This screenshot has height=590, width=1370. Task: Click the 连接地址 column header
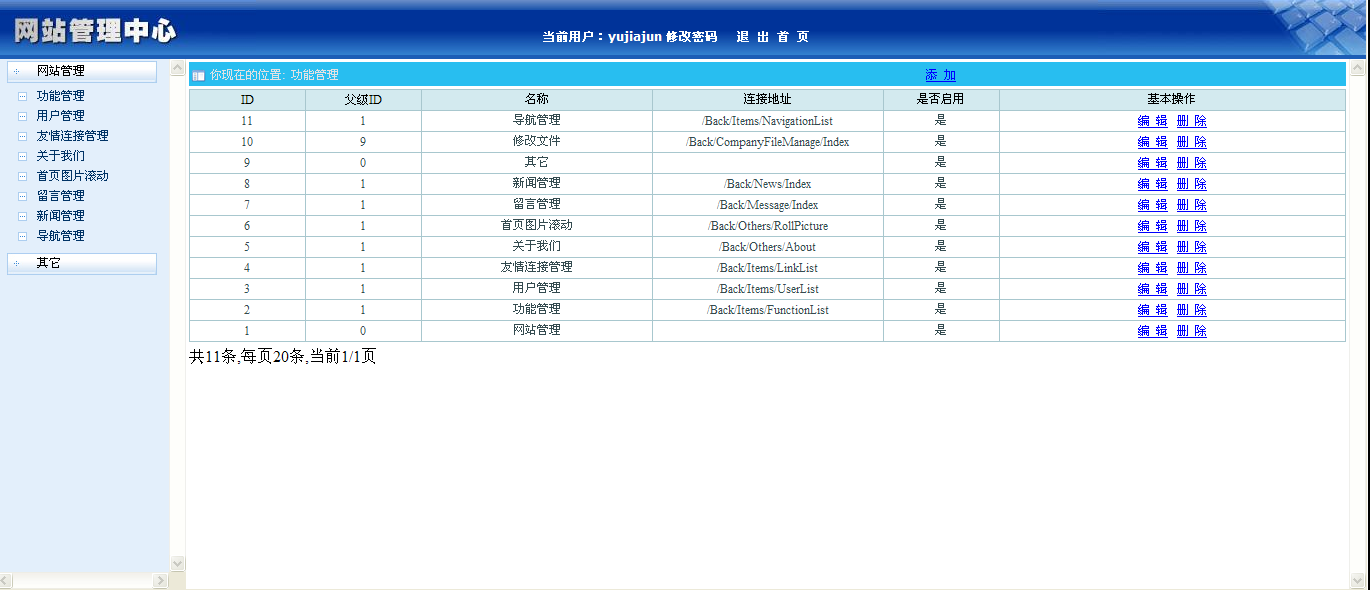point(768,100)
